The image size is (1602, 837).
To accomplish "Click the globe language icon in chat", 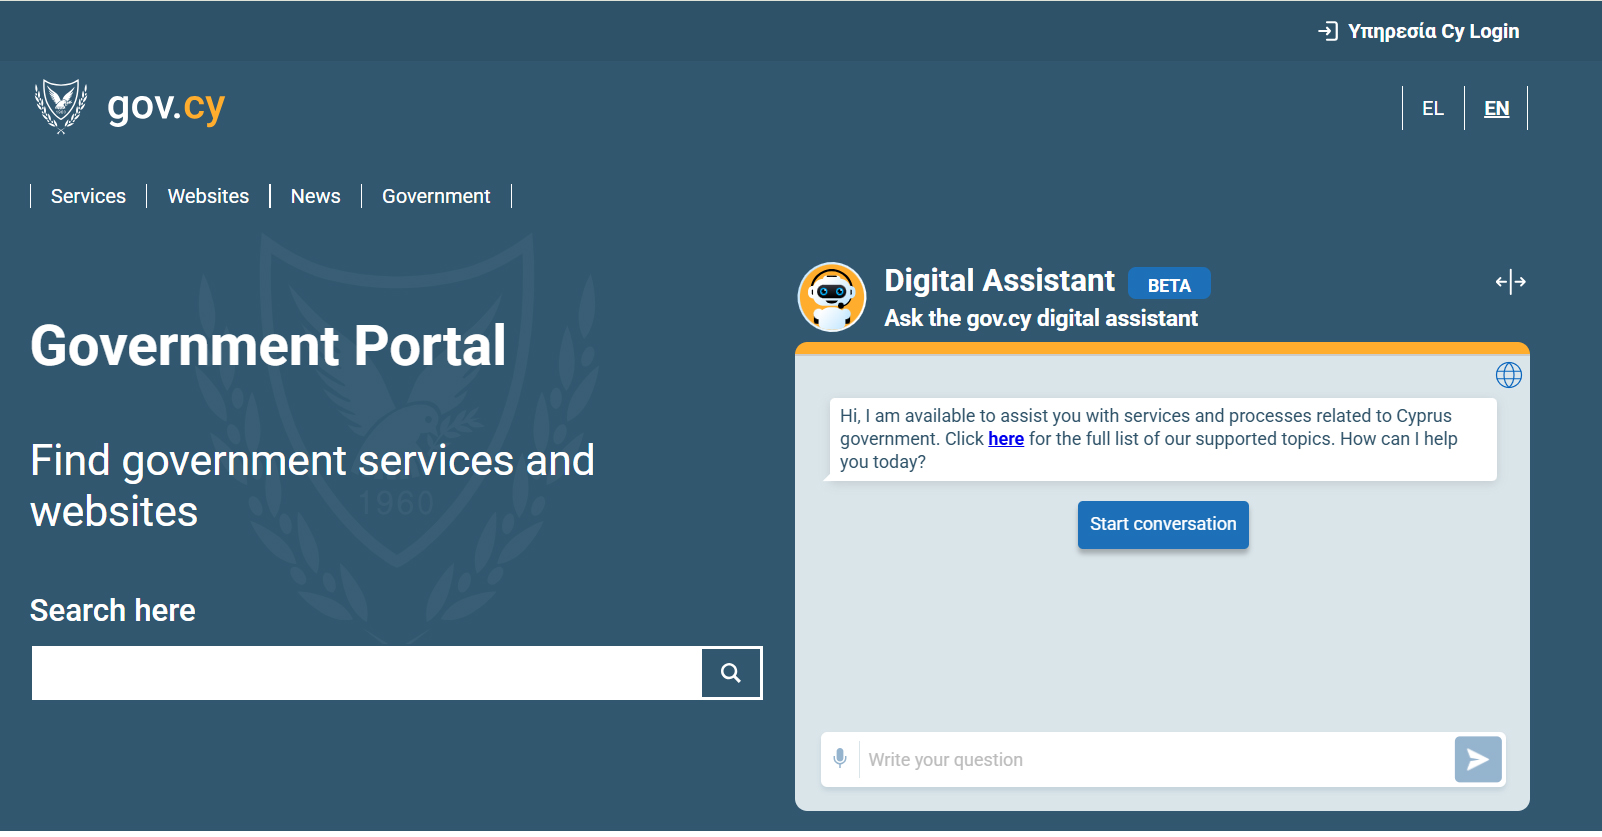I will [1508, 375].
